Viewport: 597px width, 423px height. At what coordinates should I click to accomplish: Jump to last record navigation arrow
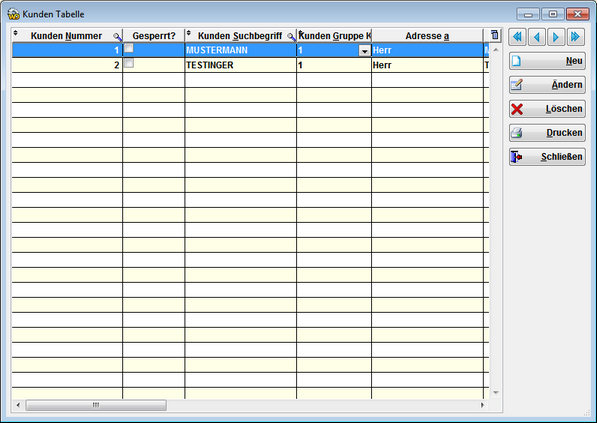pos(576,37)
